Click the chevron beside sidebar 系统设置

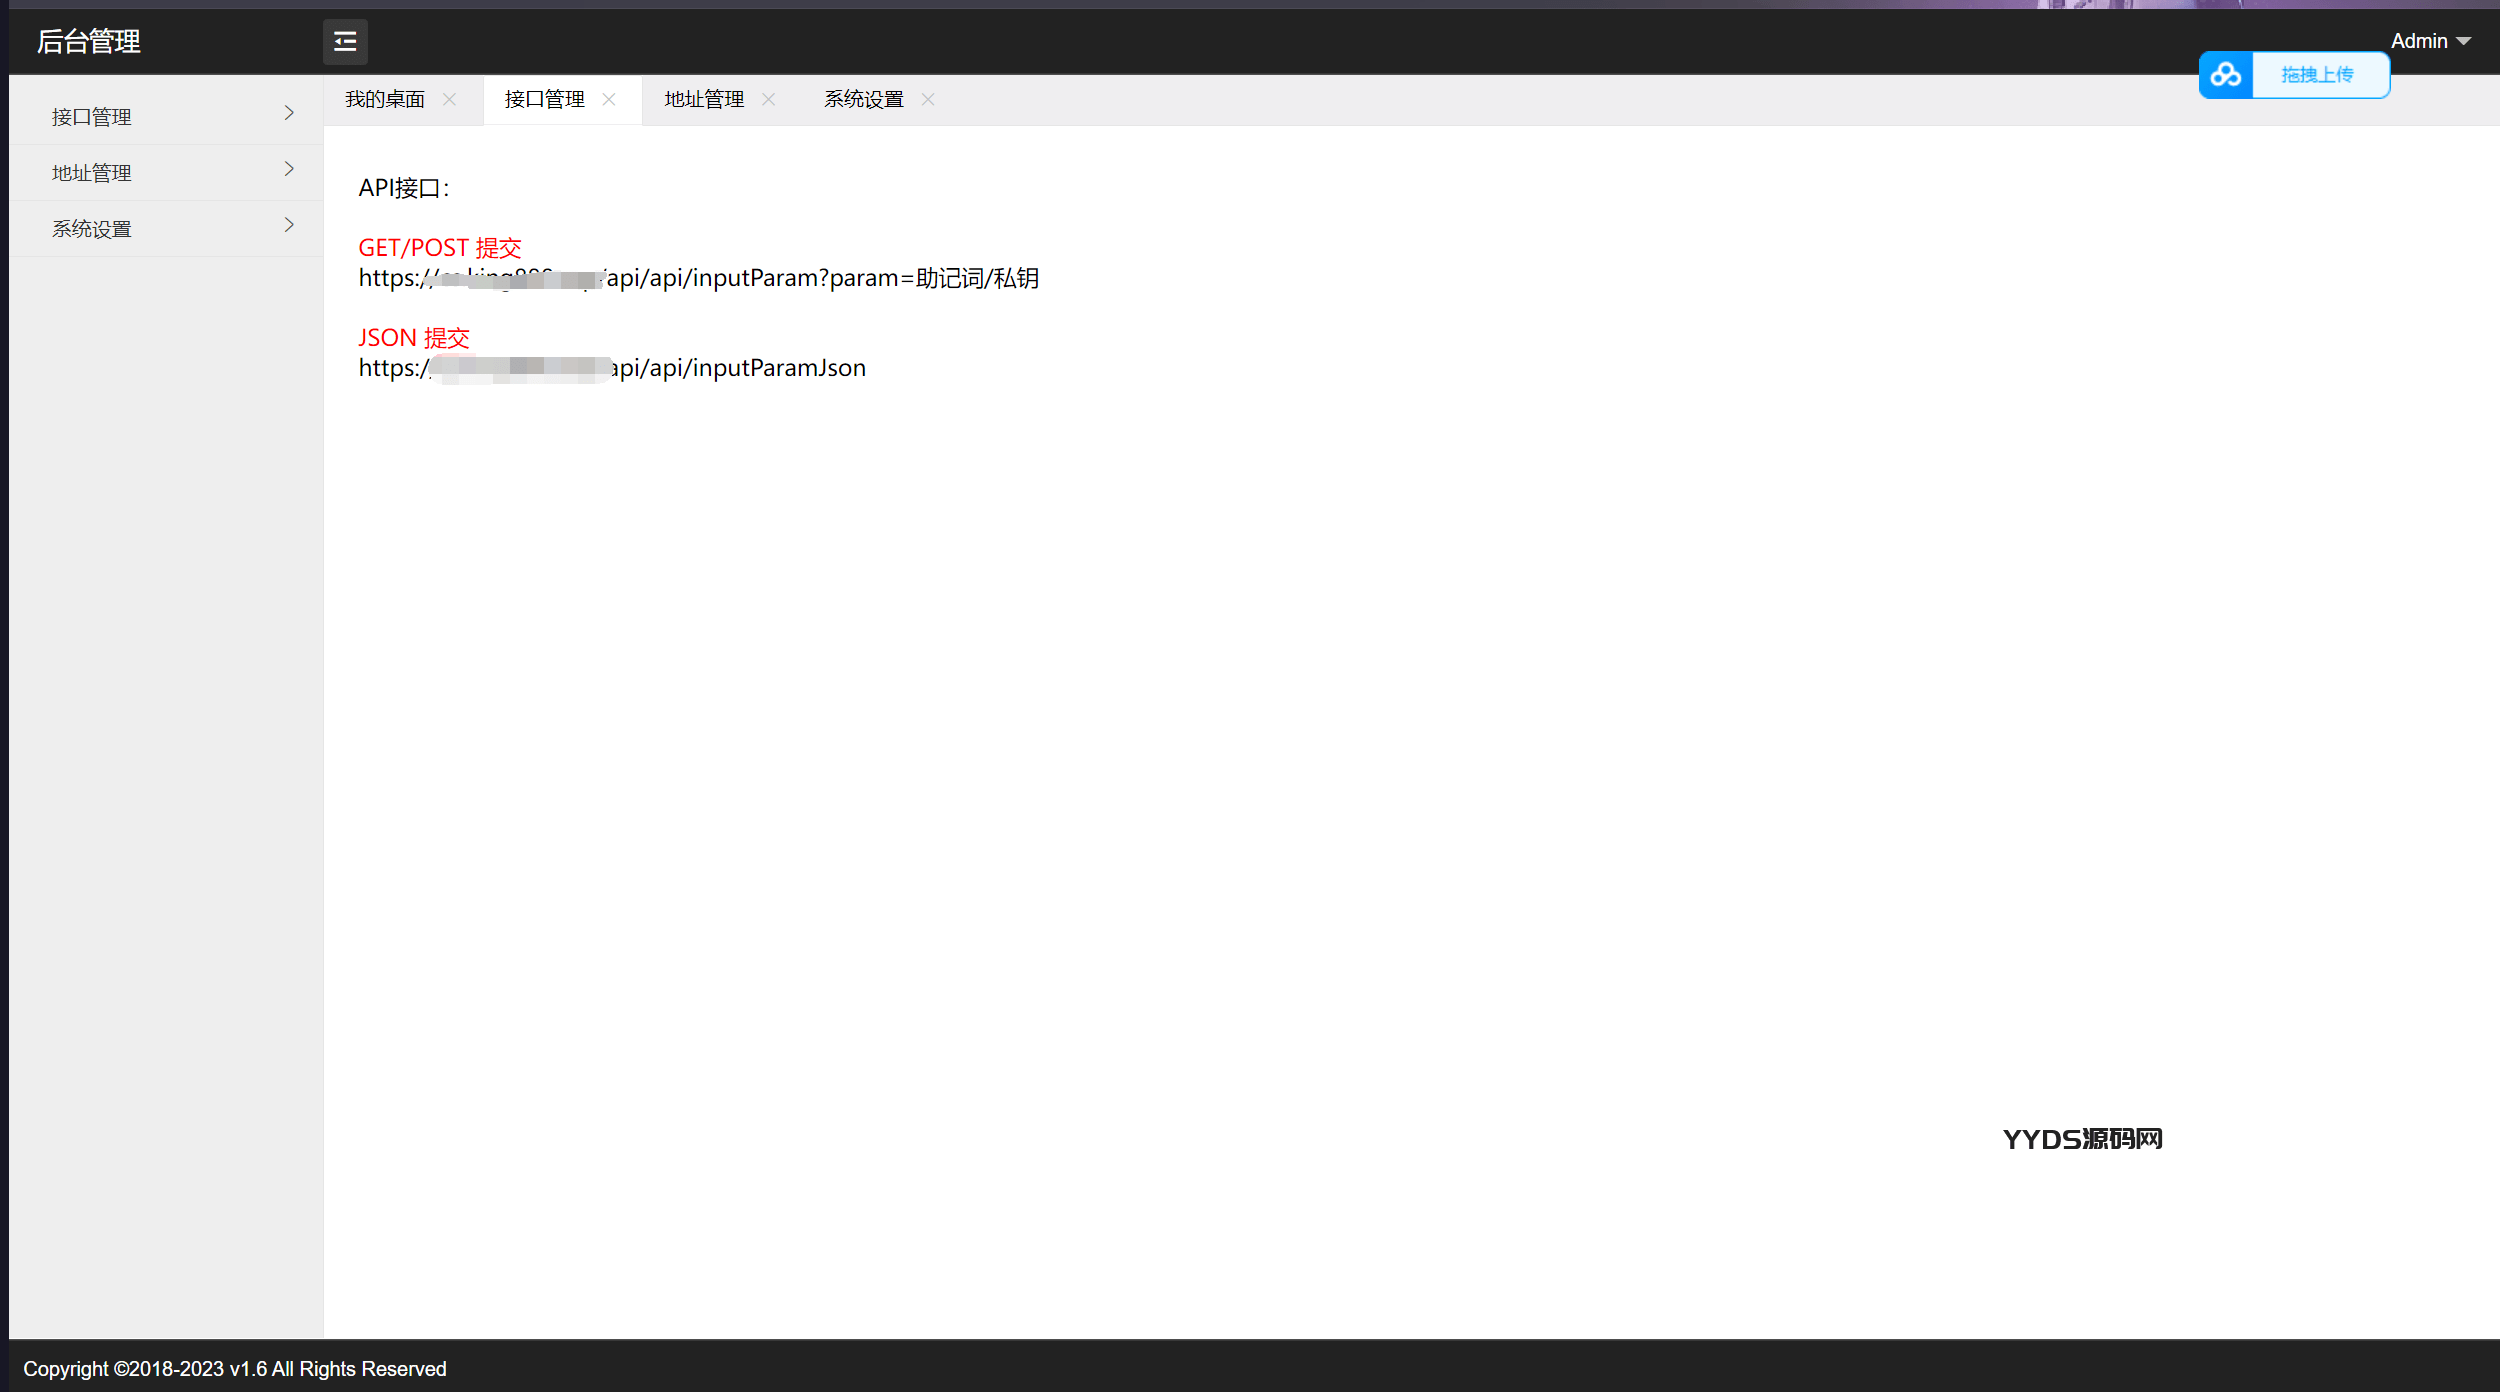click(x=289, y=226)
